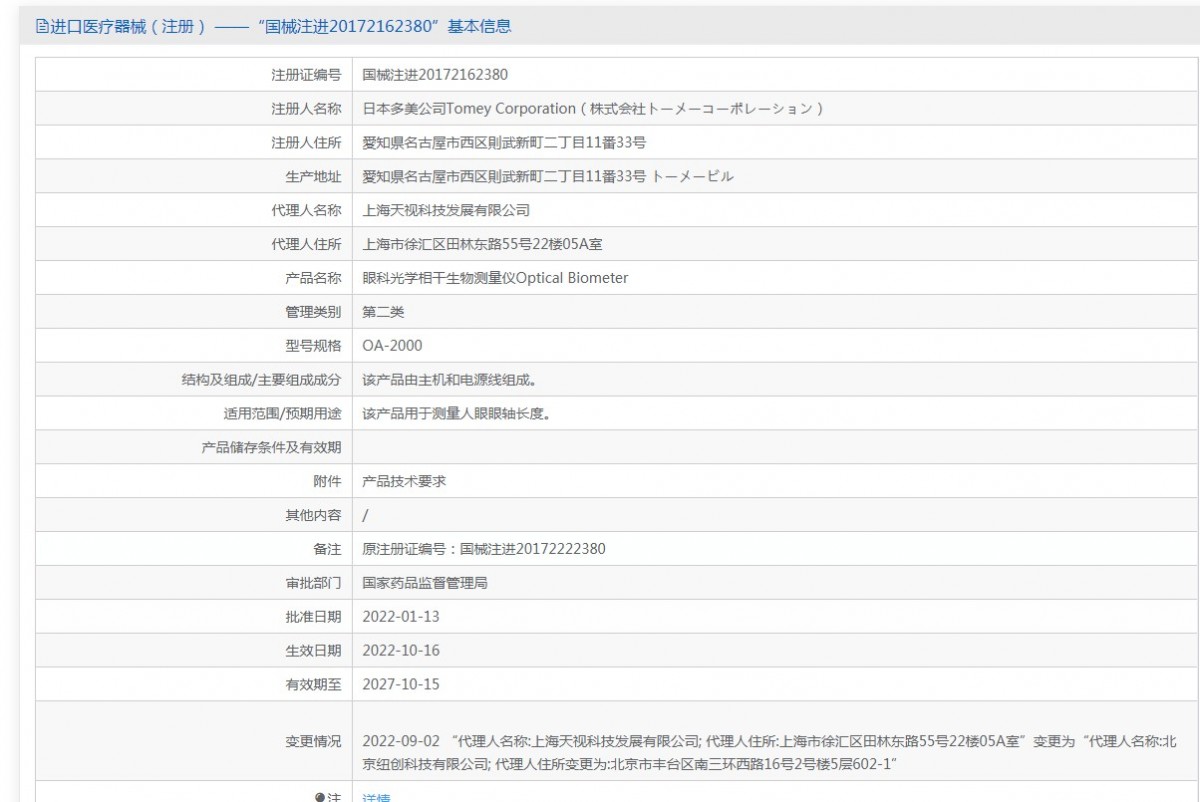Click the 日本多美公司Tomey Corporation registrant name
1200x802 pixels.
pos(592,108)
